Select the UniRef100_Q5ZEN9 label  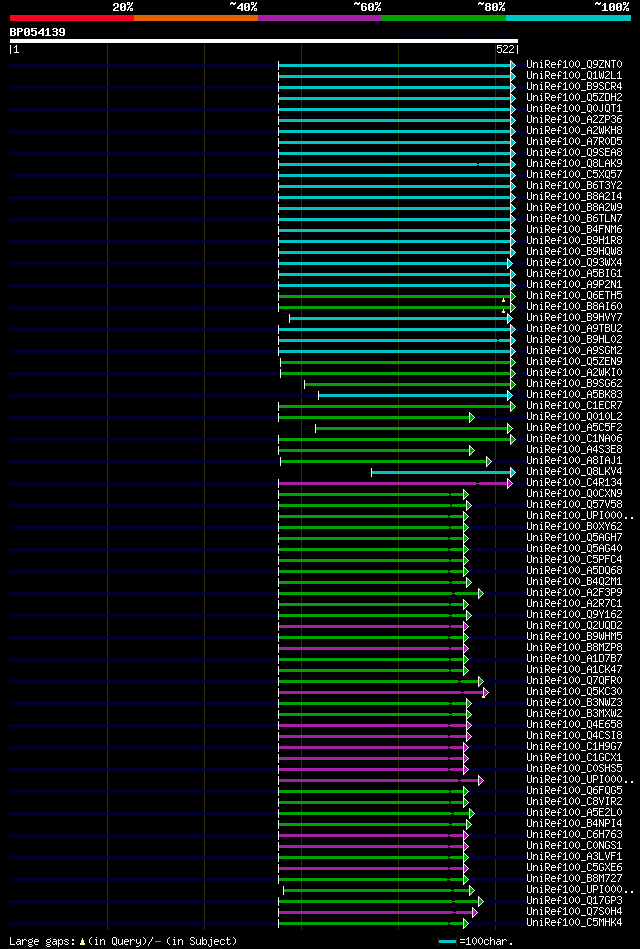pos(574,361)
